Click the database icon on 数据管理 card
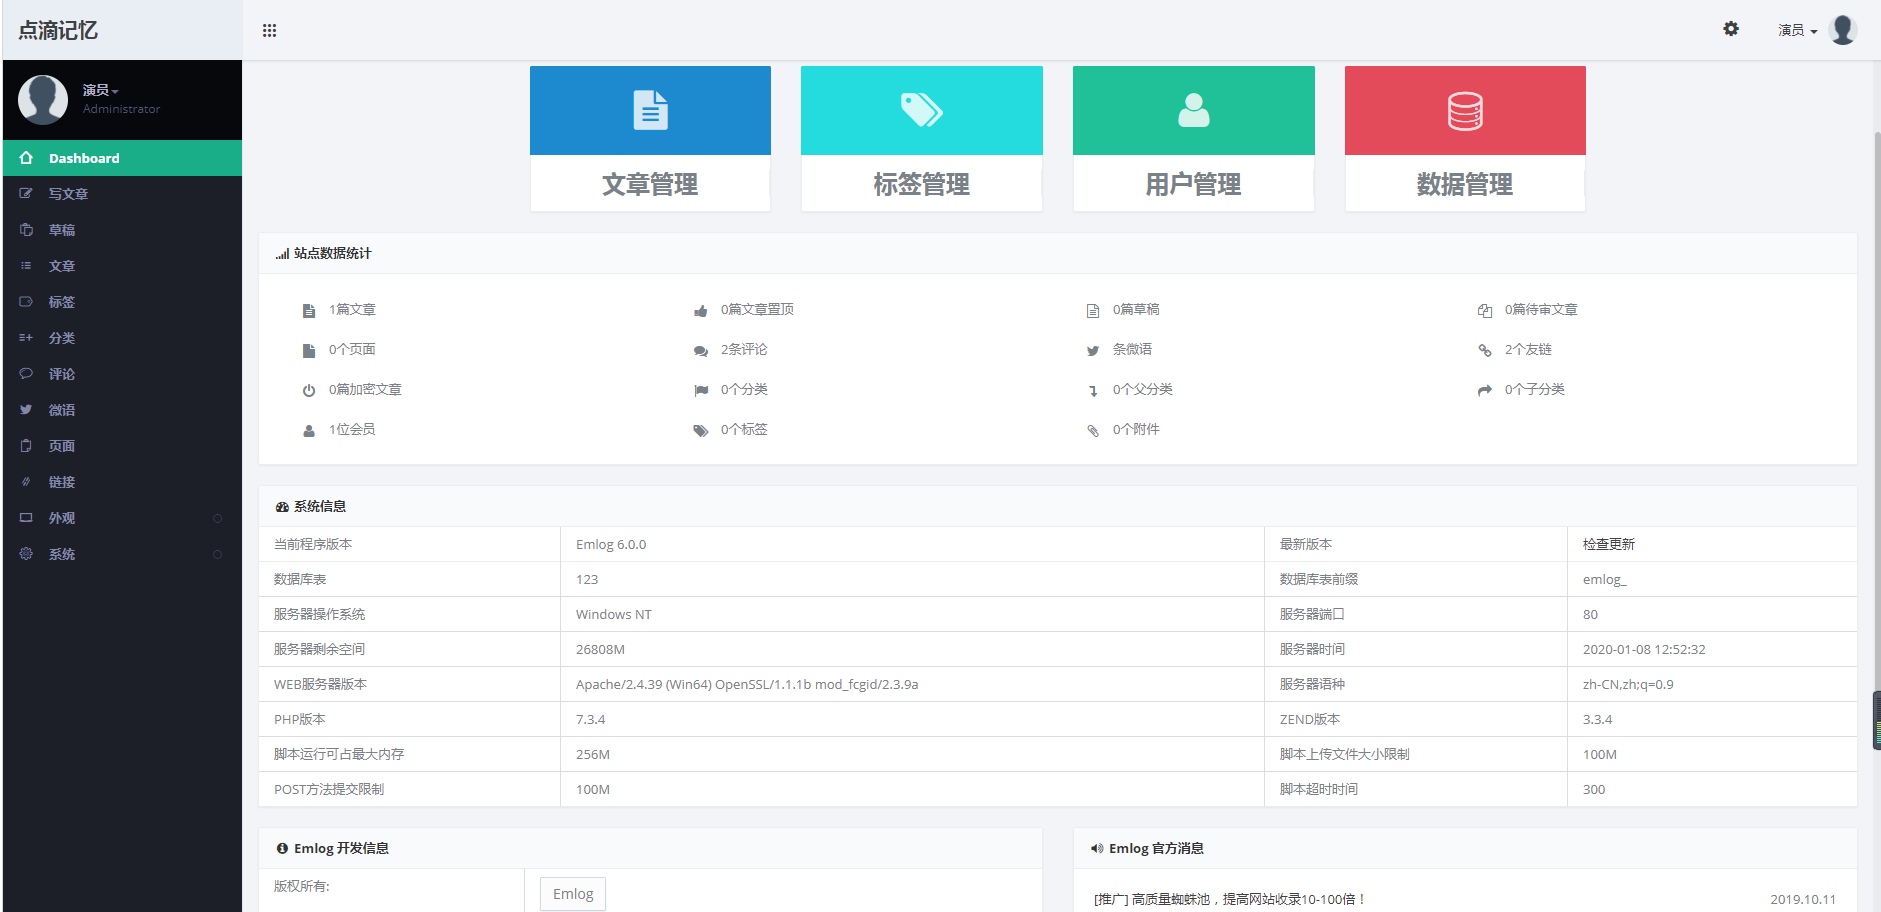1881x912 pixels. [1465, 110]
